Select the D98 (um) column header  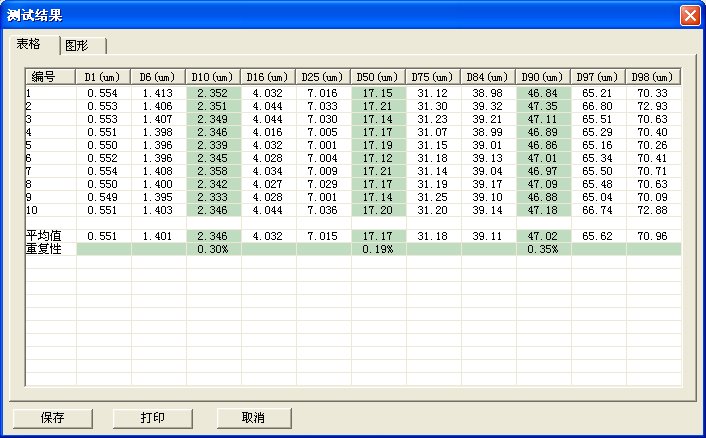[x=653, y=76]
